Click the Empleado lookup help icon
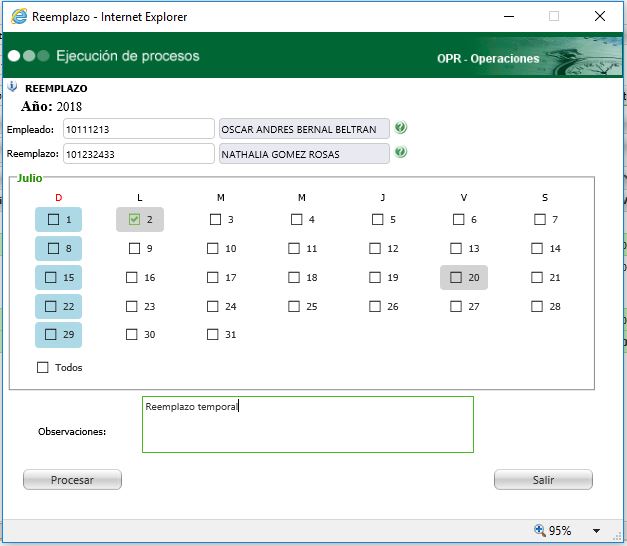The width and height of the screenshot is (627, 546). click(x=401, y=128)
